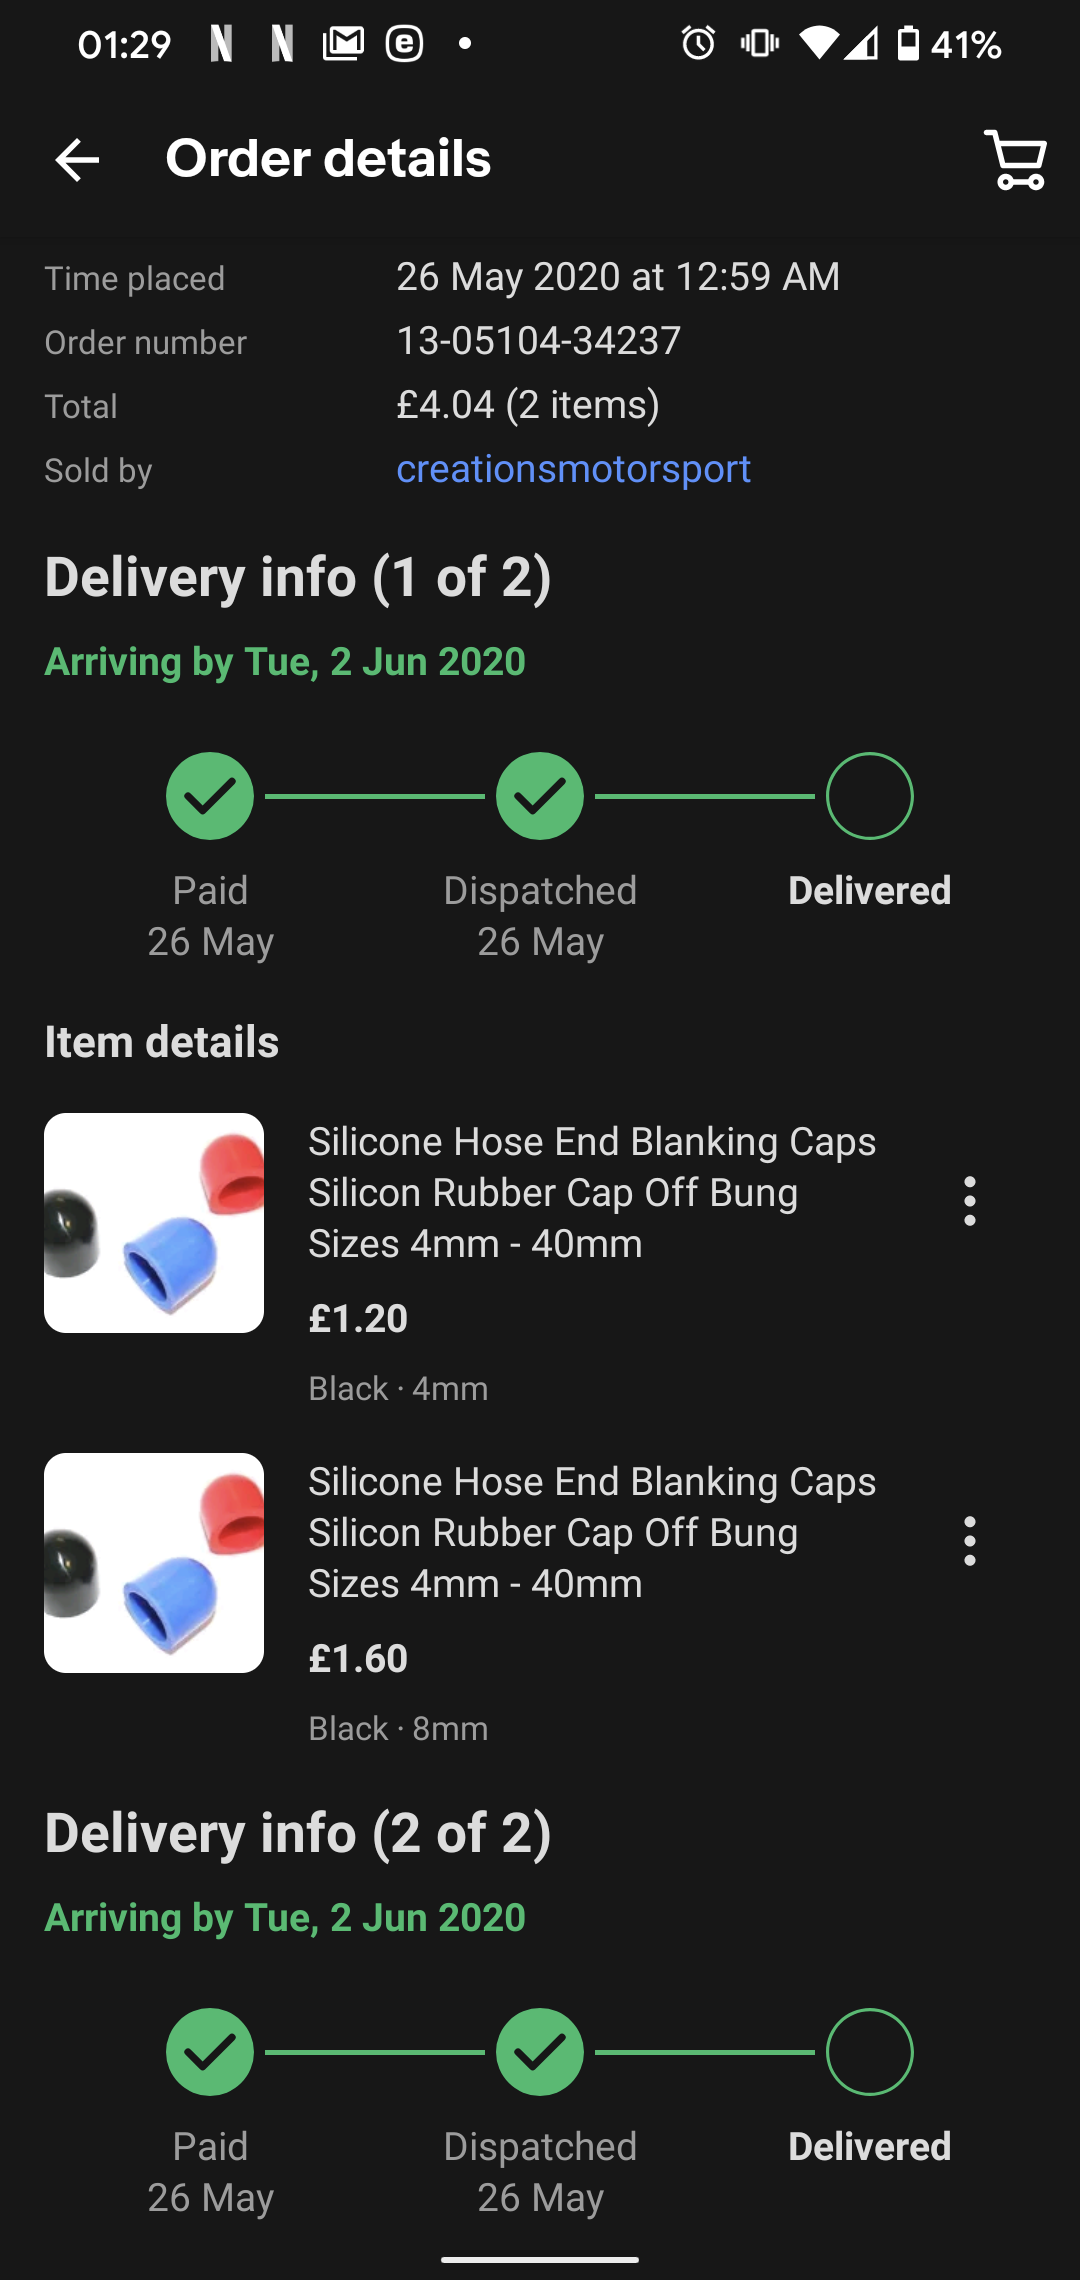1080x2280 pixels.
Task: Tap the Paid checkmark in first delivery
Action: pos(210,796)
